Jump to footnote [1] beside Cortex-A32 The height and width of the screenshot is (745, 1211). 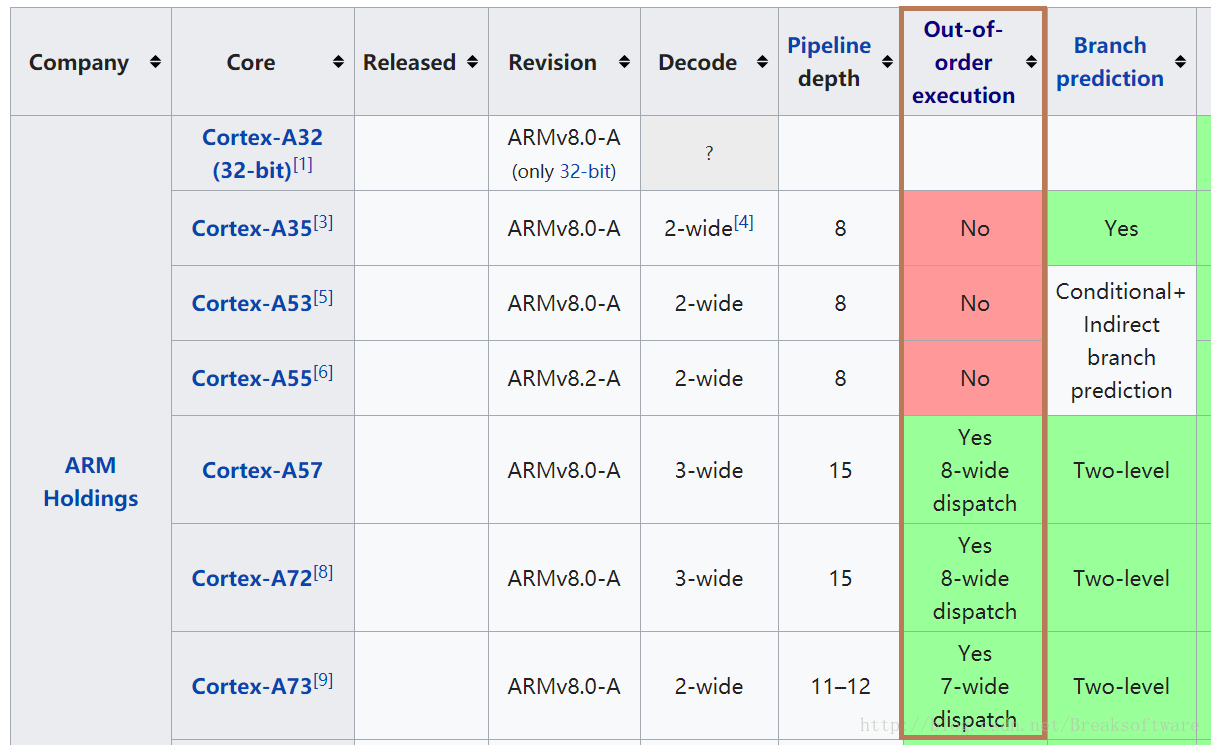click(x=303, y=164)
